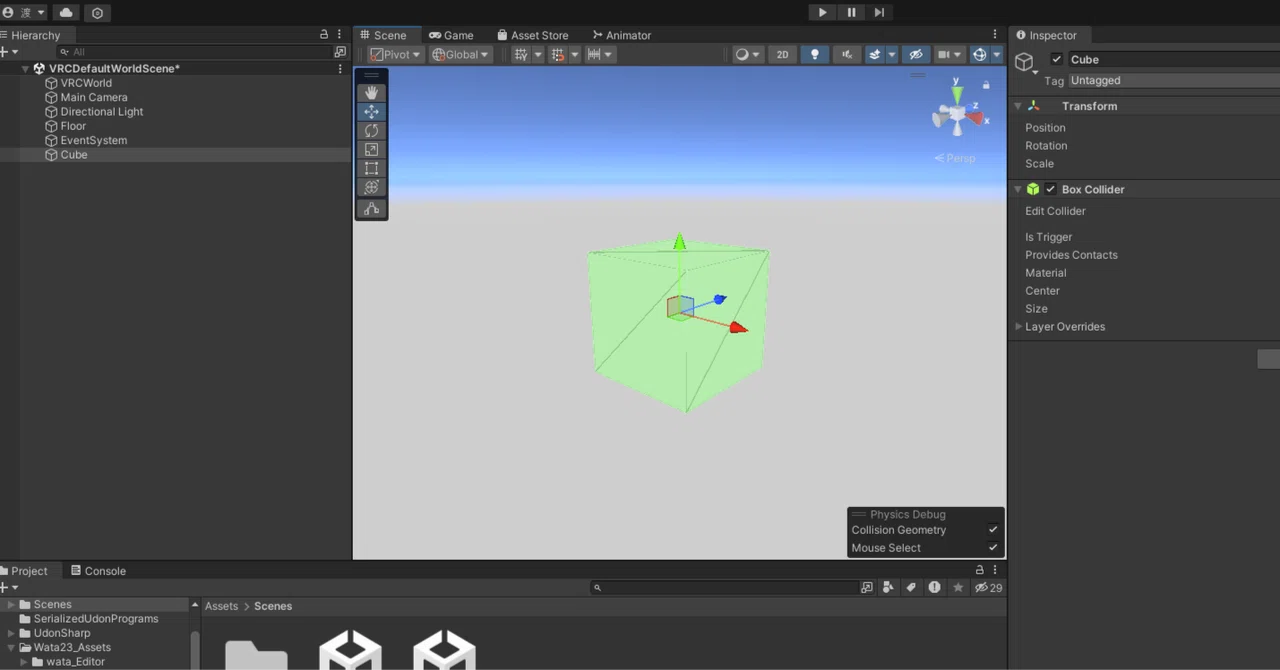This screenshot has width=1280, height=670.
Task: Click the scene gizmo lock icon
Action: (x=986, y=85)
